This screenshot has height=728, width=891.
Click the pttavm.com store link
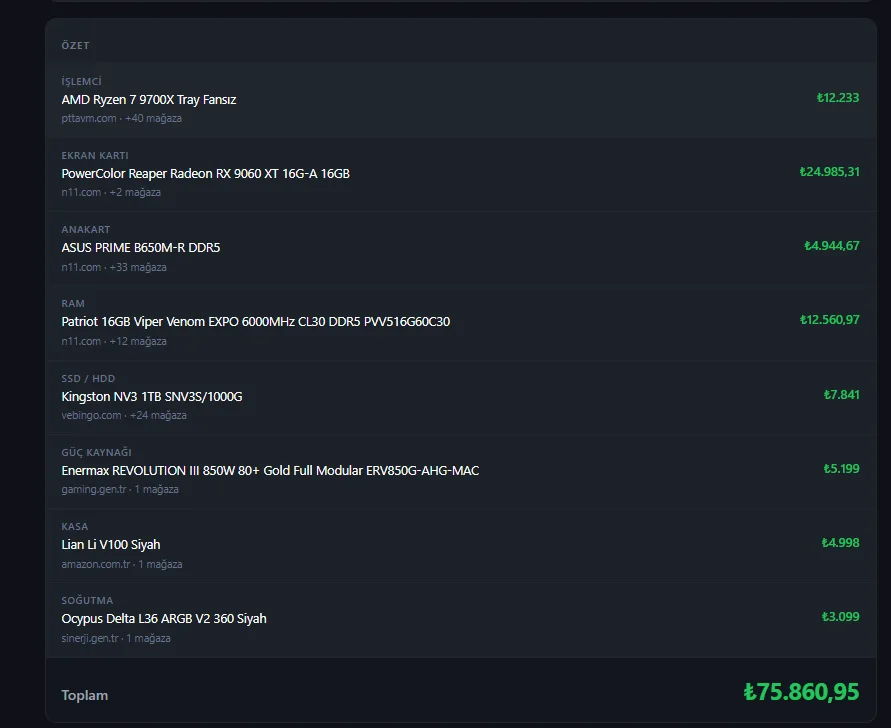(x=89, y=118)
